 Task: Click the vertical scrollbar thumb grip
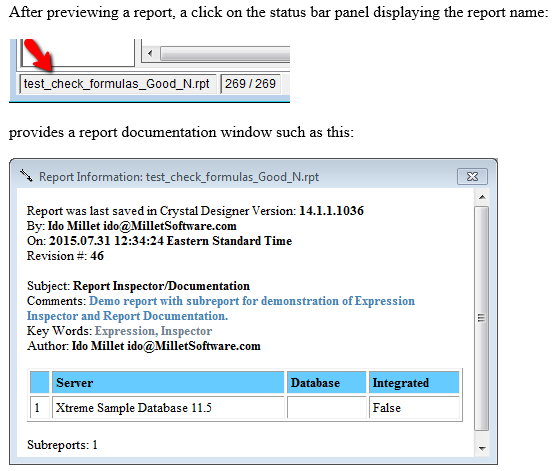click(x=481, y=318)
